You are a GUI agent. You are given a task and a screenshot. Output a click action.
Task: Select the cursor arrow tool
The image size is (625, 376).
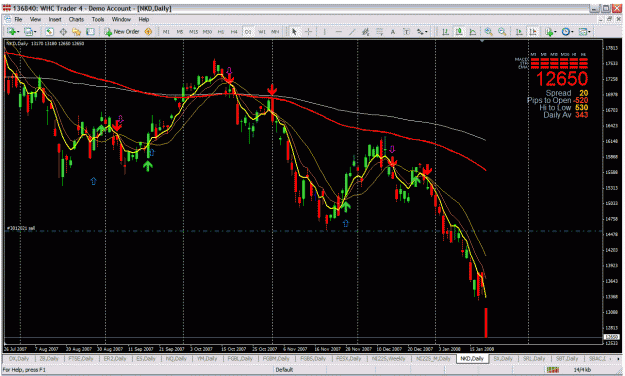294,31
